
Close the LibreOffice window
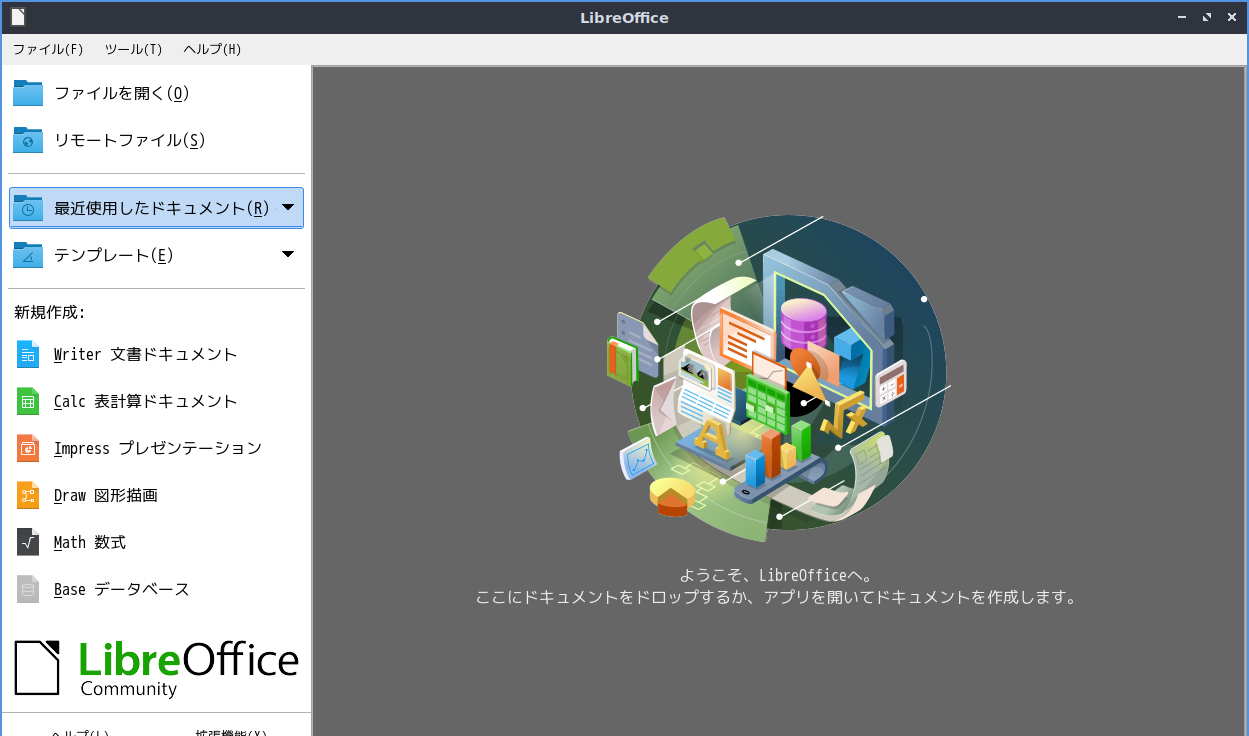(1231, 18)
